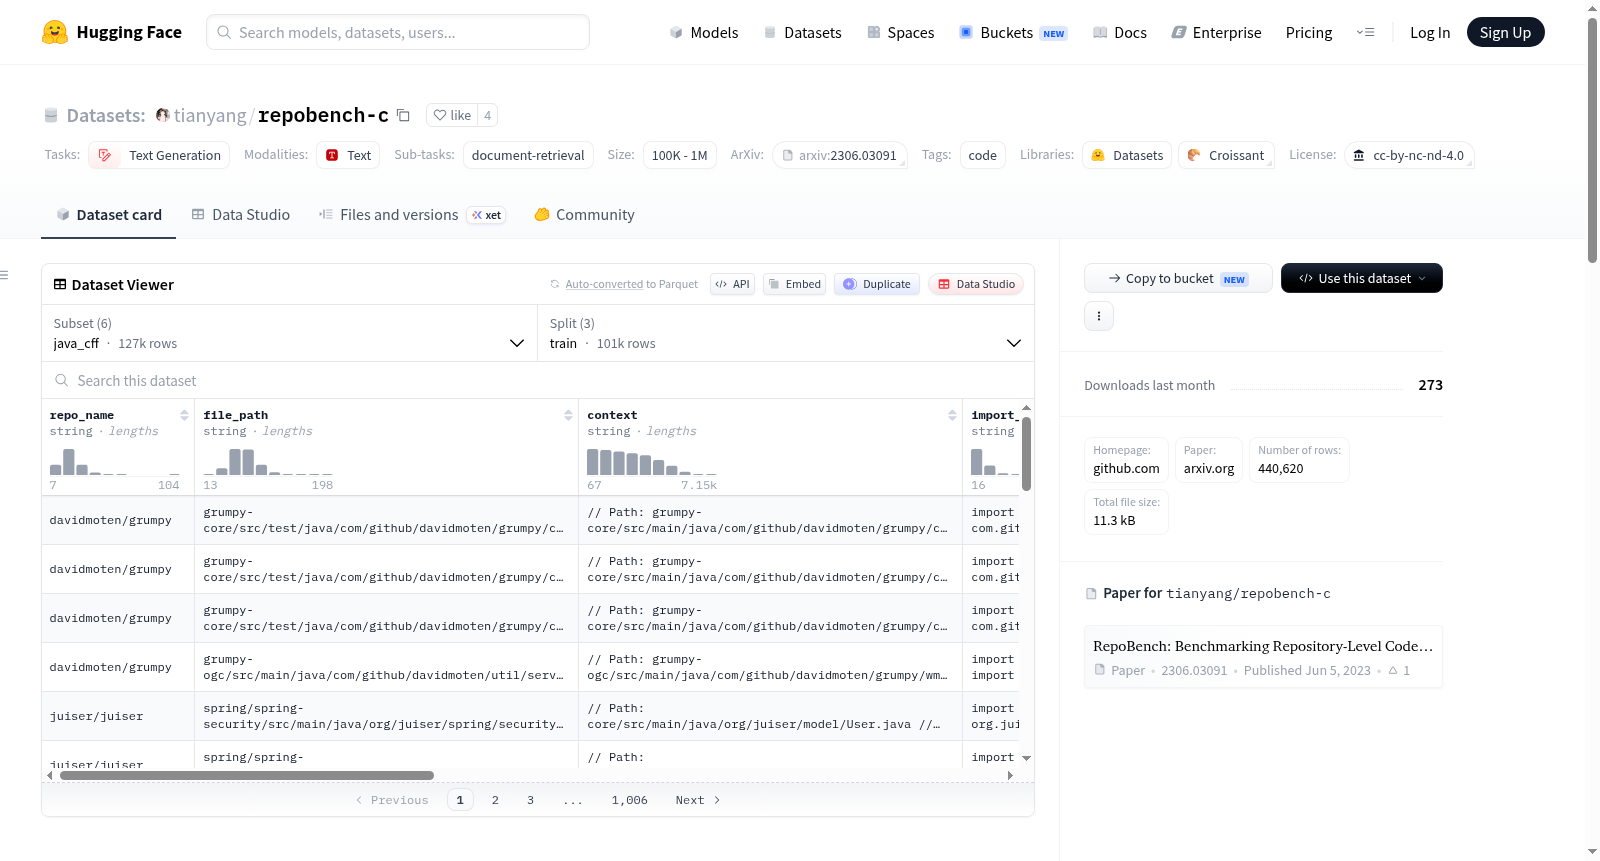1600x861 pixels.
Task: Switch to Files and versions tab
Action: tap(412, 214)
